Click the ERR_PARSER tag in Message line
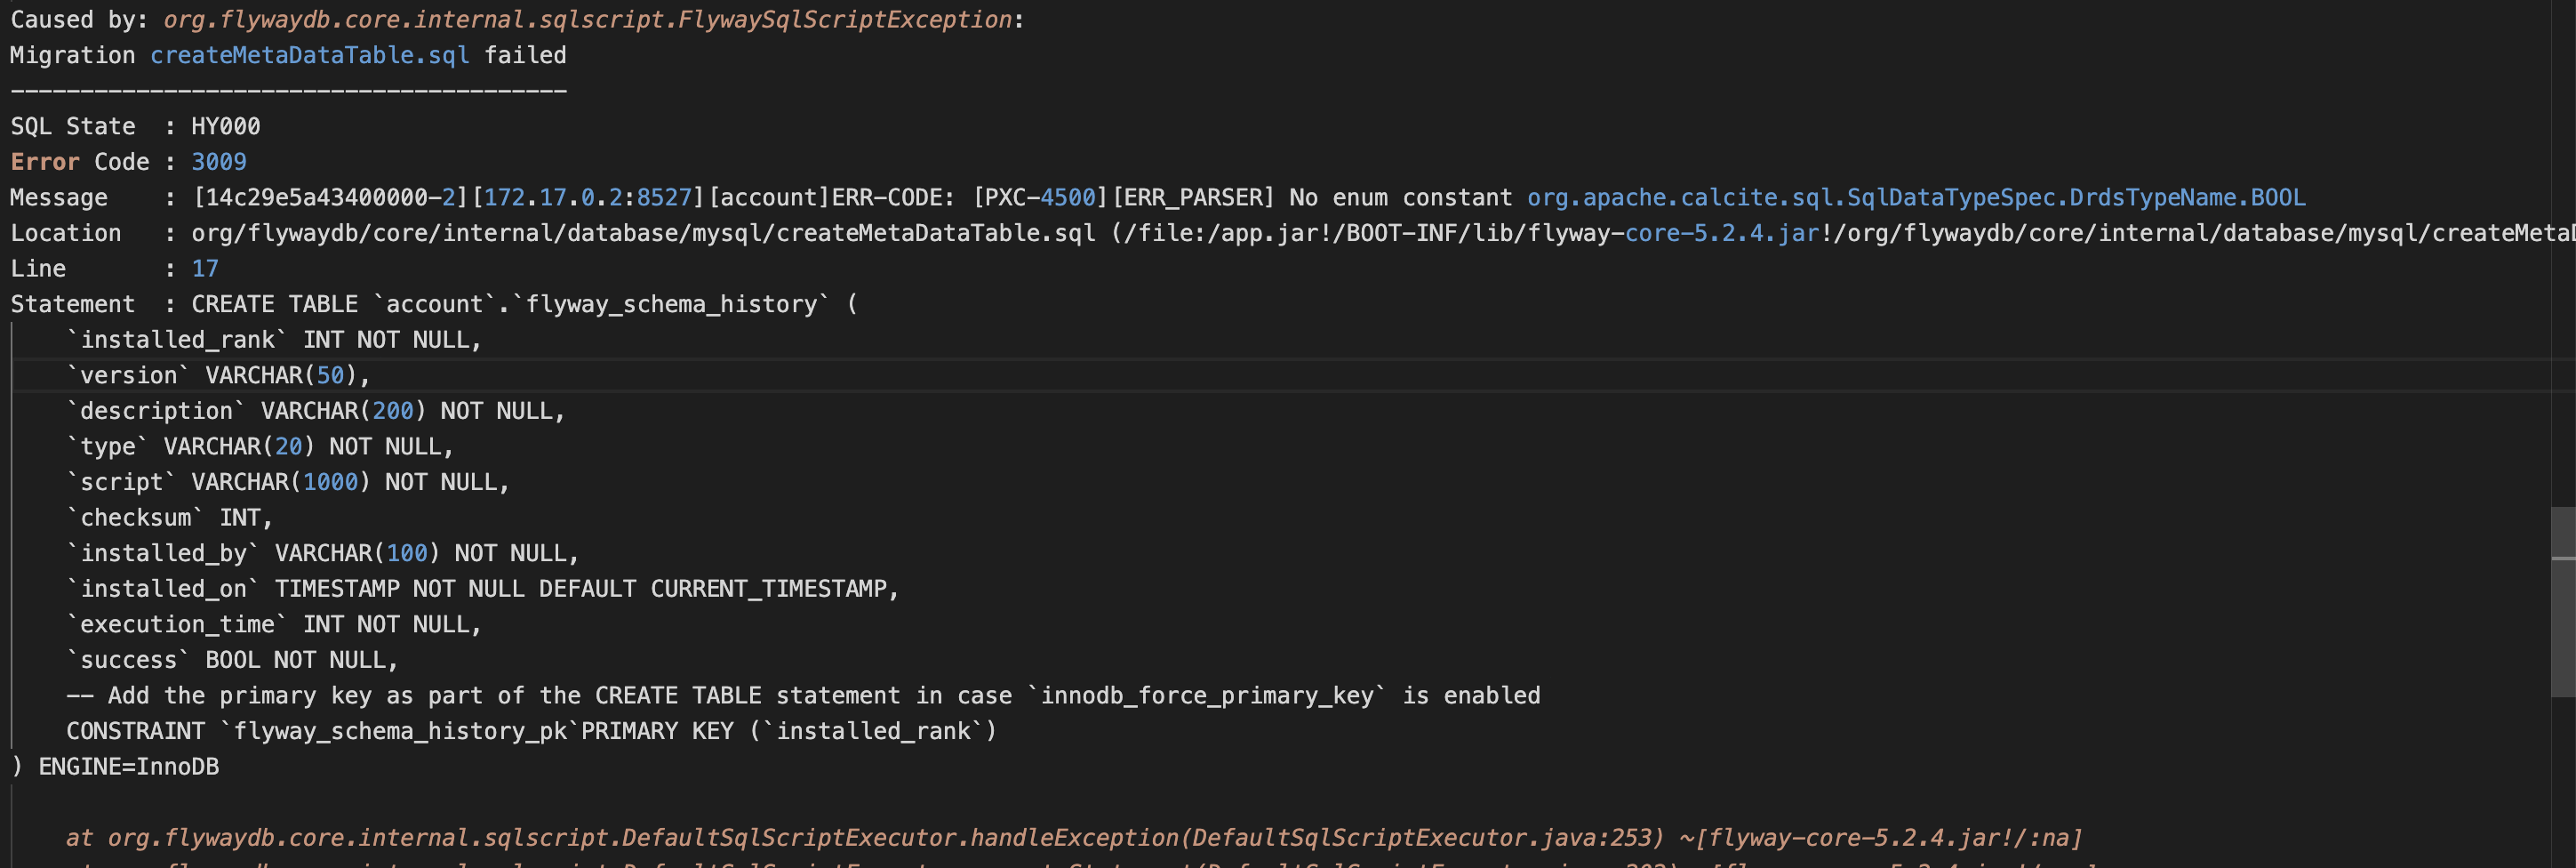Image resolution: width=2576 pixels, height=868 pixels. (1193, 197)
